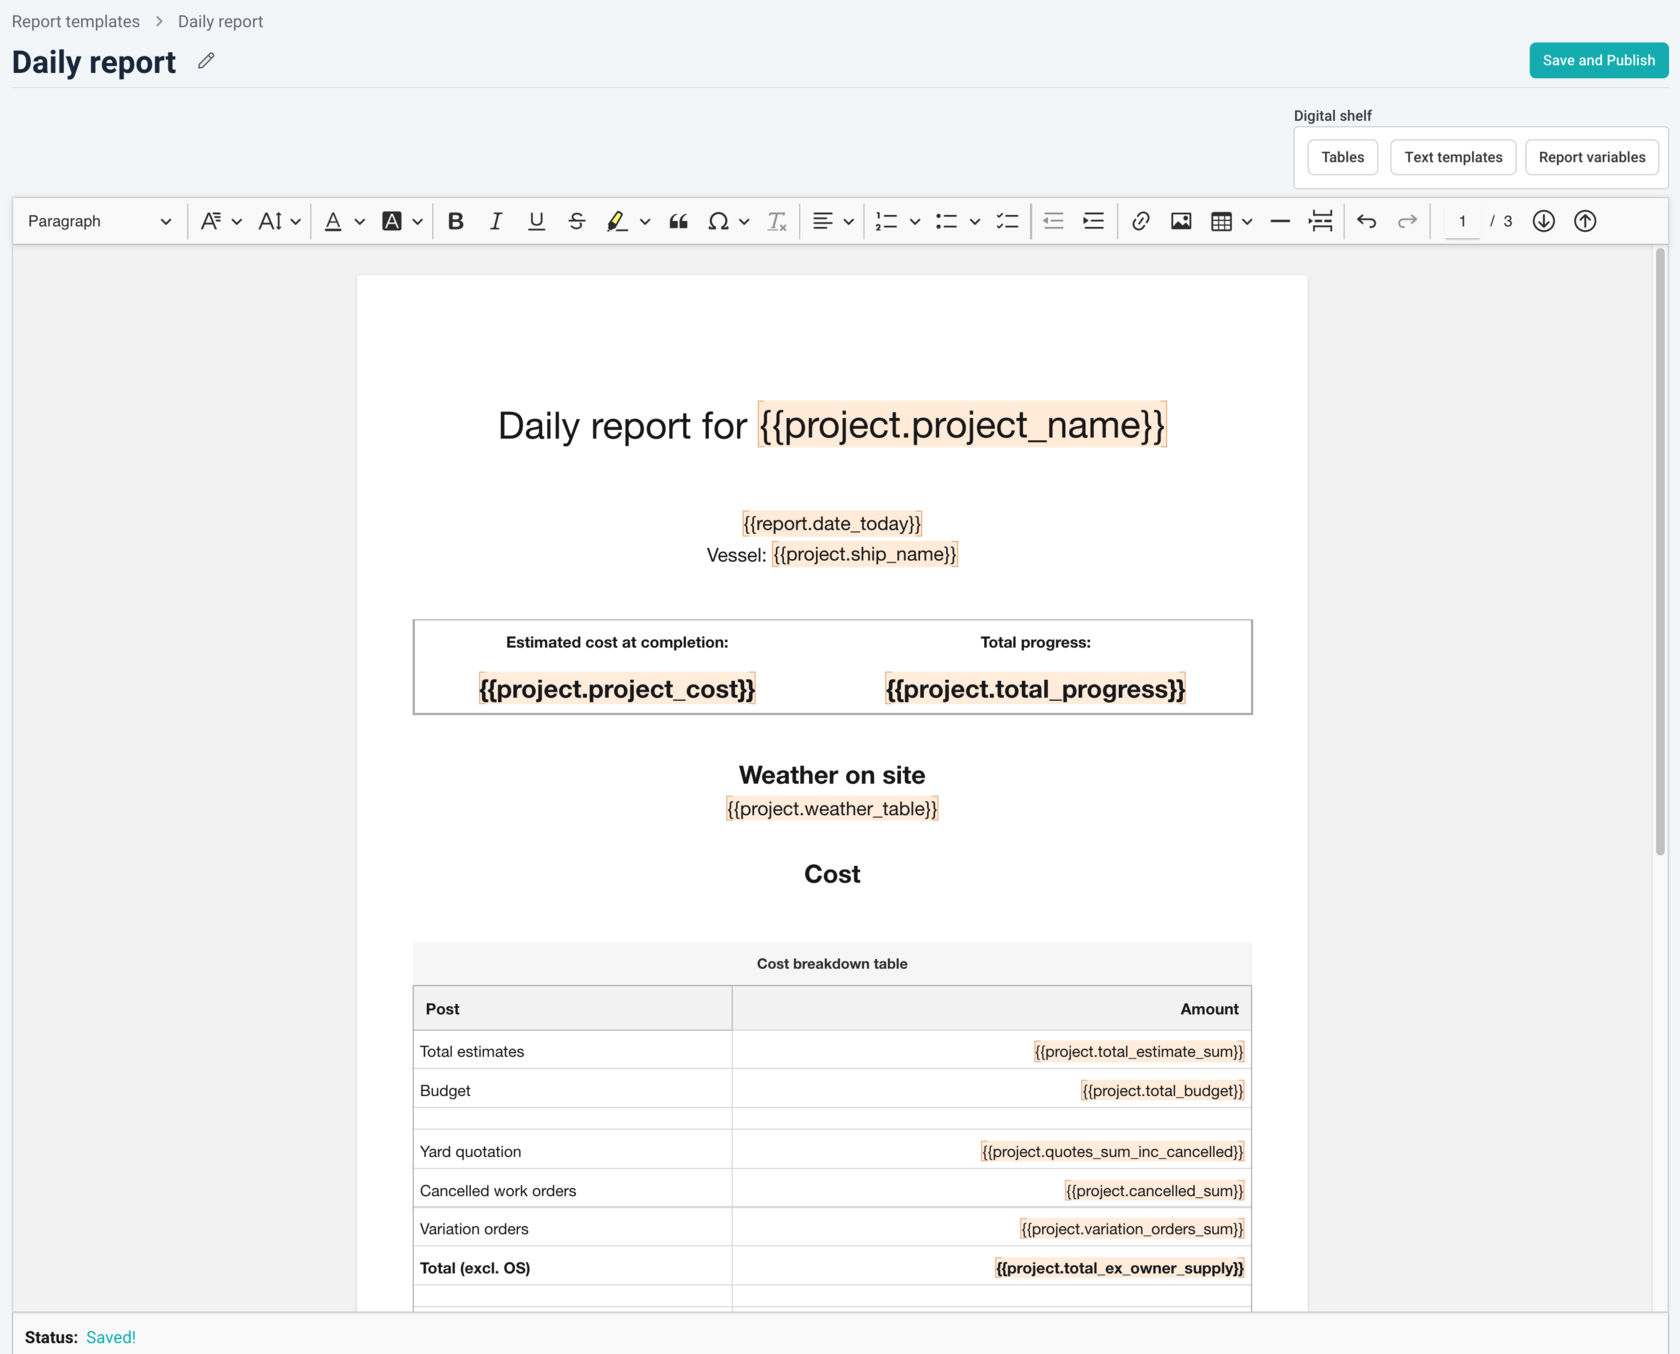The width and height of the screenshot is (1680, 1354).
Task: Open font color dropdown arrow
Action: tap(360, 222)
